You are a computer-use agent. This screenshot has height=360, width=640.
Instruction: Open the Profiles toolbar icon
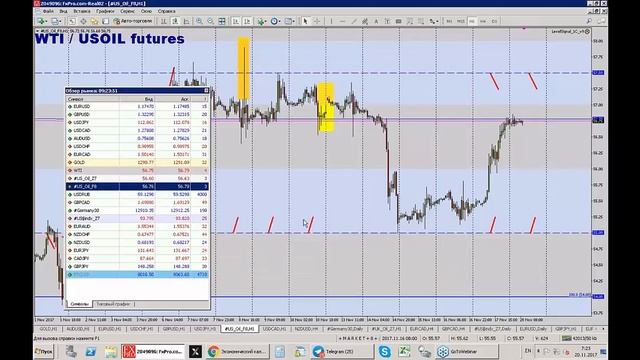click(56, 21)
